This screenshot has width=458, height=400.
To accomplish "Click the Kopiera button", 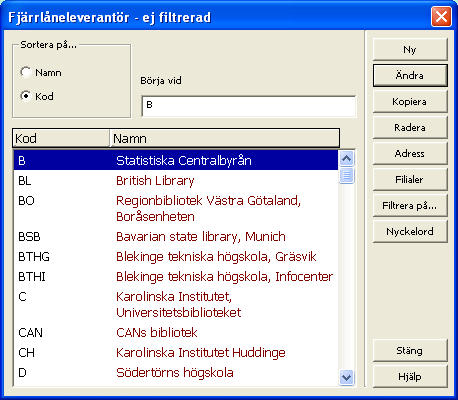I will [410, 102].
